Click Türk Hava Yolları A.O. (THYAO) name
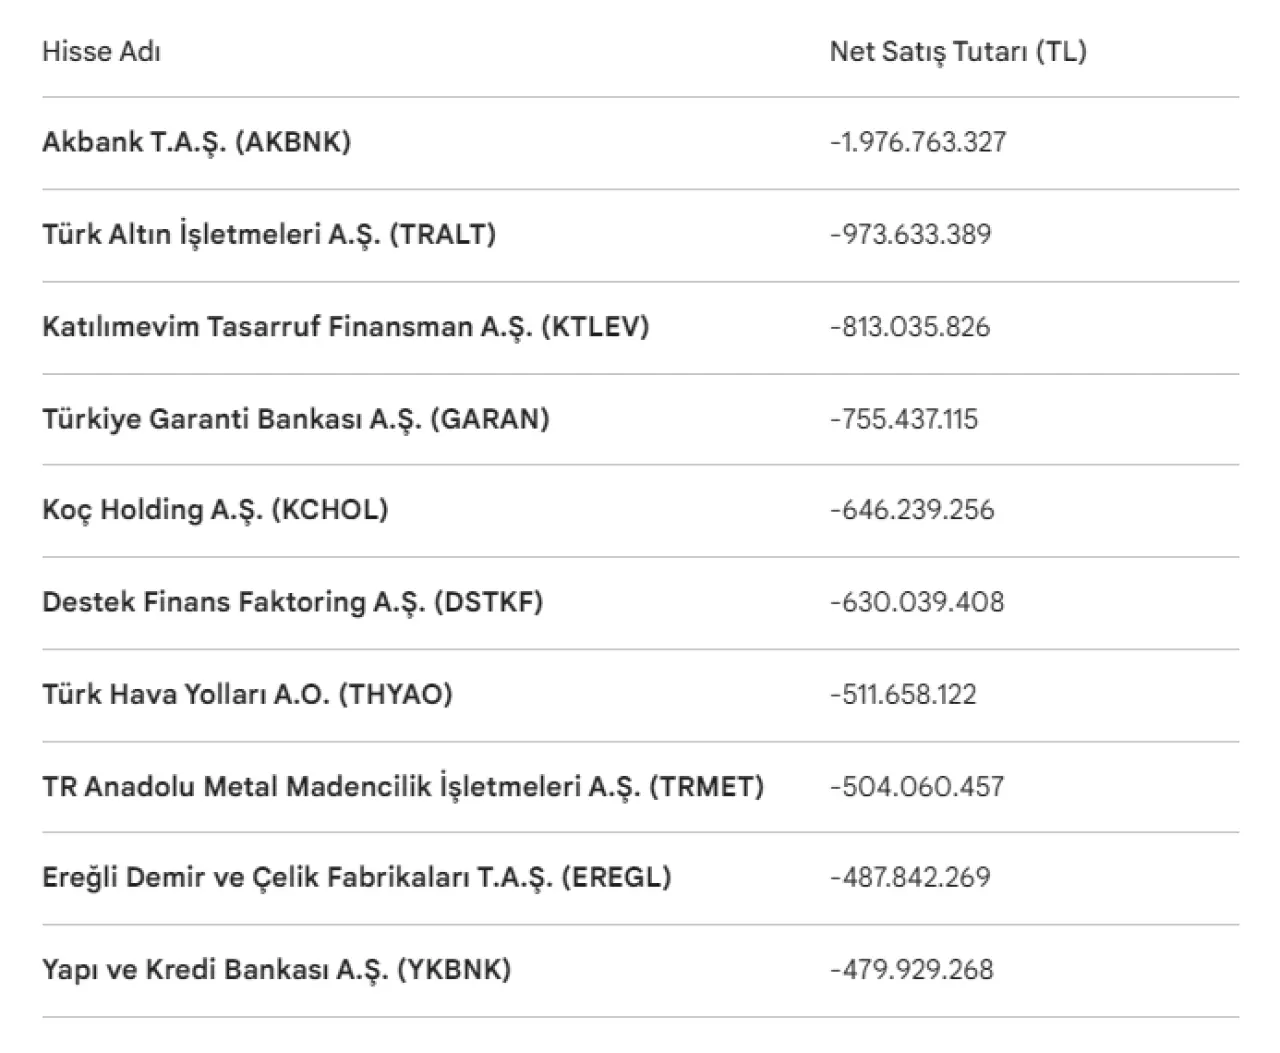This screenshot has height=1053, width=1280. (247, 694)
